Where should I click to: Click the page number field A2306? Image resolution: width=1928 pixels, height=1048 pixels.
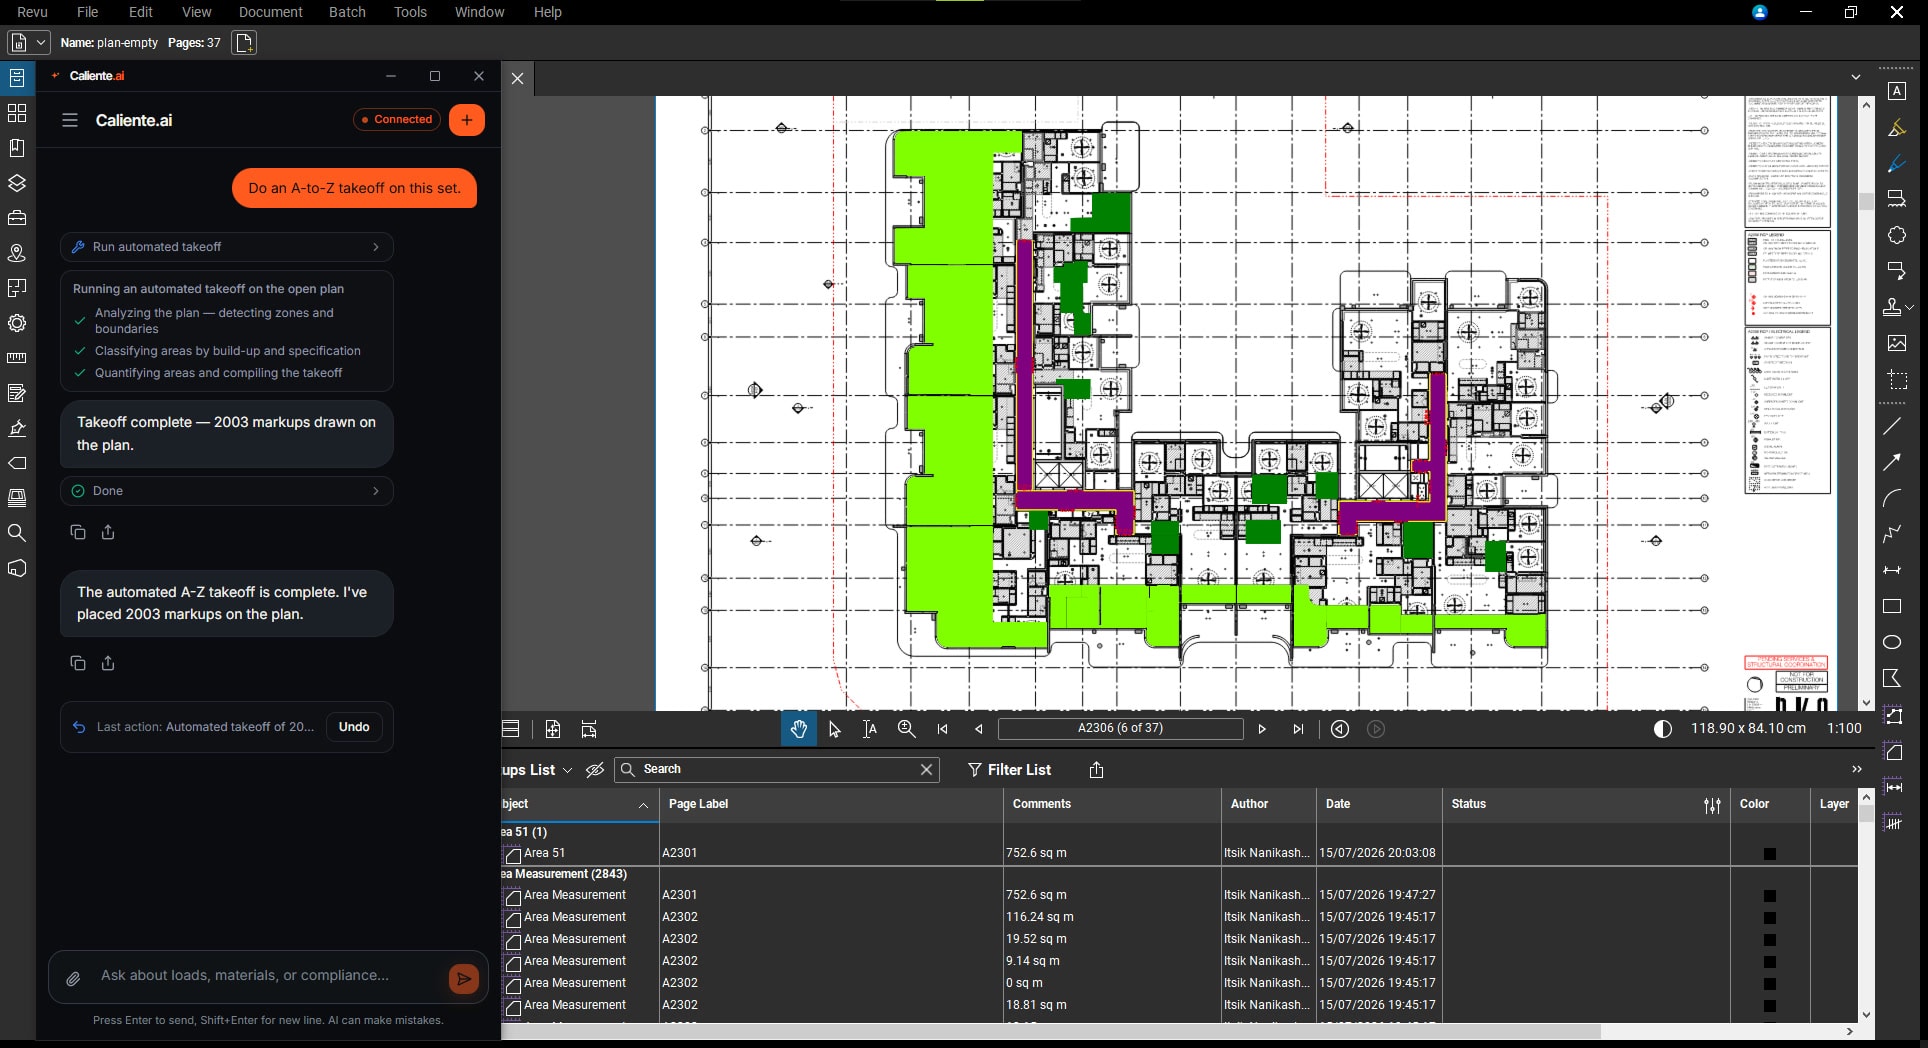pyautogui.click(x=1120, y=728)
